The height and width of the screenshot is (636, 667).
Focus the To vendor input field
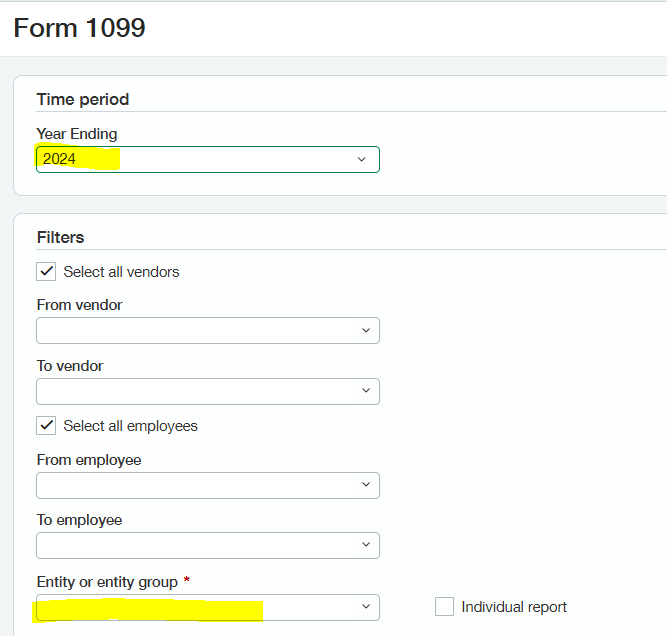(195, 391)
